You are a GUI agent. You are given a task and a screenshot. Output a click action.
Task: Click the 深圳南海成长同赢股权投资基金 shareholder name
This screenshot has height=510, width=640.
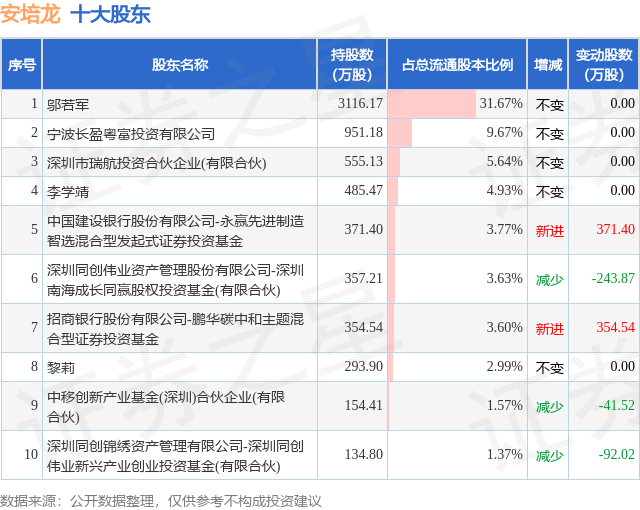tap(175, 279)
